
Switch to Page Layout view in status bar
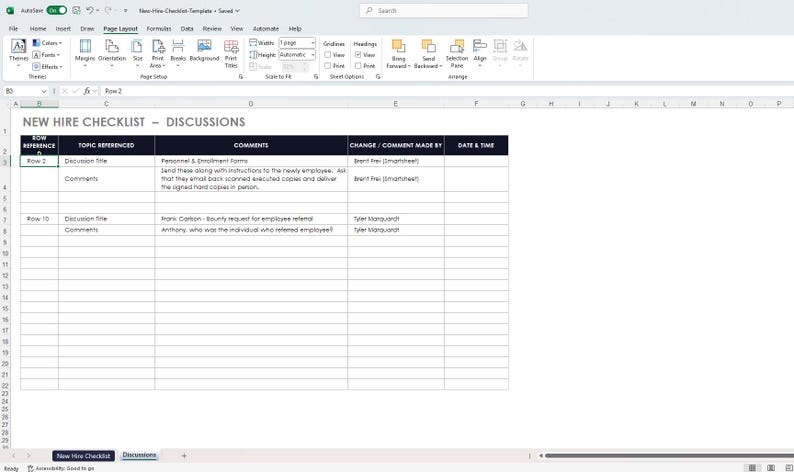click(771, 467)
